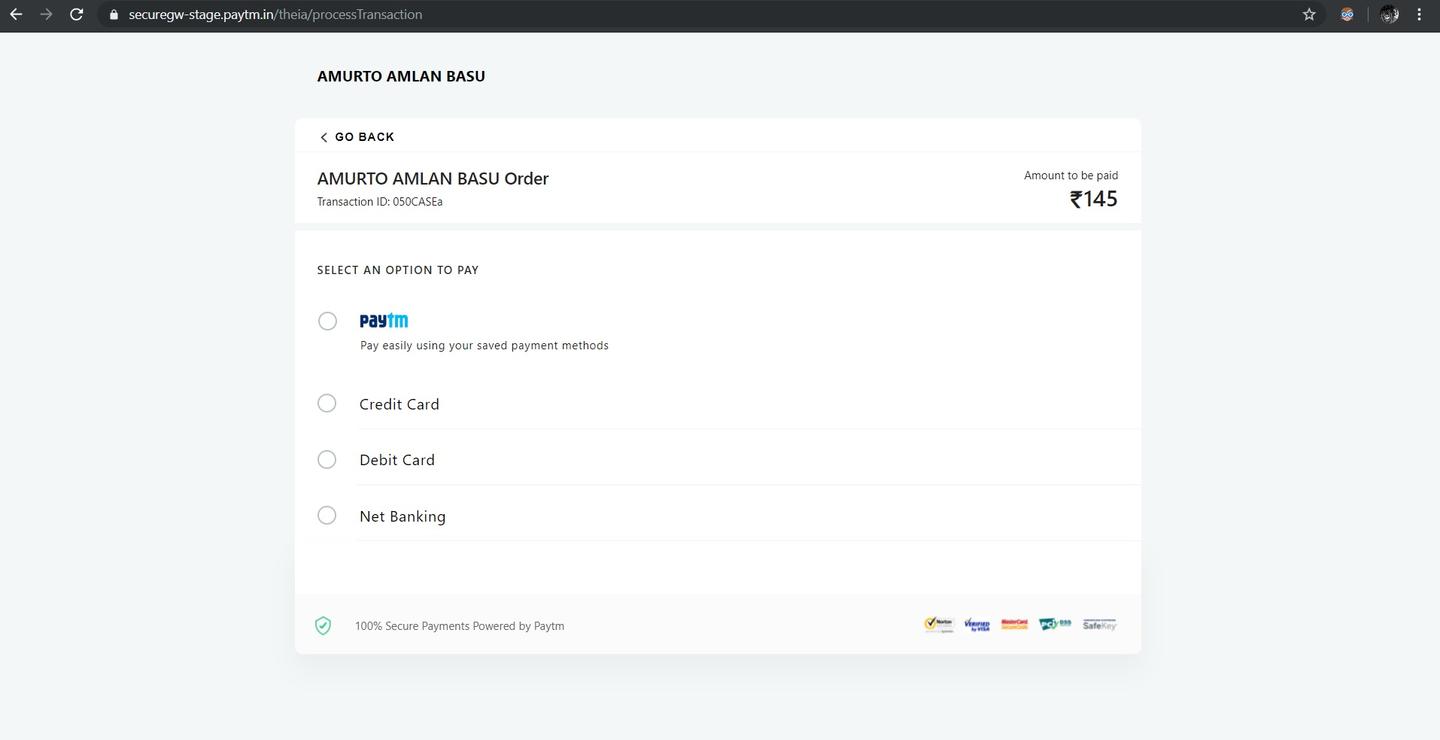1440x740 pixels.
Task: Click the PCI DSS badge
Action: pyautogui.click(x=1055, y=624)
